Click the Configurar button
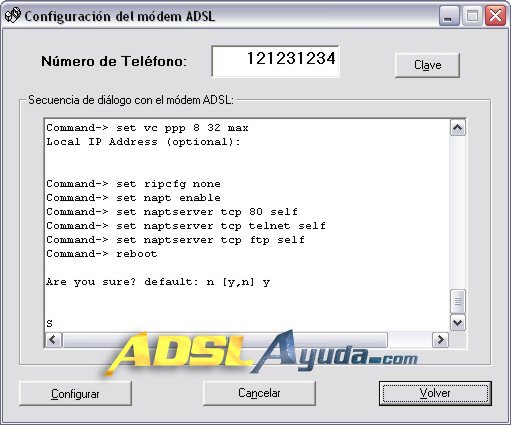The width and height of the screenshot is (511, 425). [75, 394]
